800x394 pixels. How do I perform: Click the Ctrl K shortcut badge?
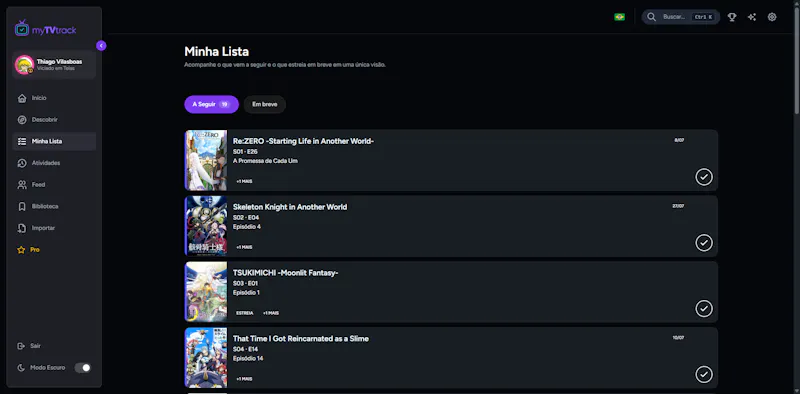click(x=703, y=17)
